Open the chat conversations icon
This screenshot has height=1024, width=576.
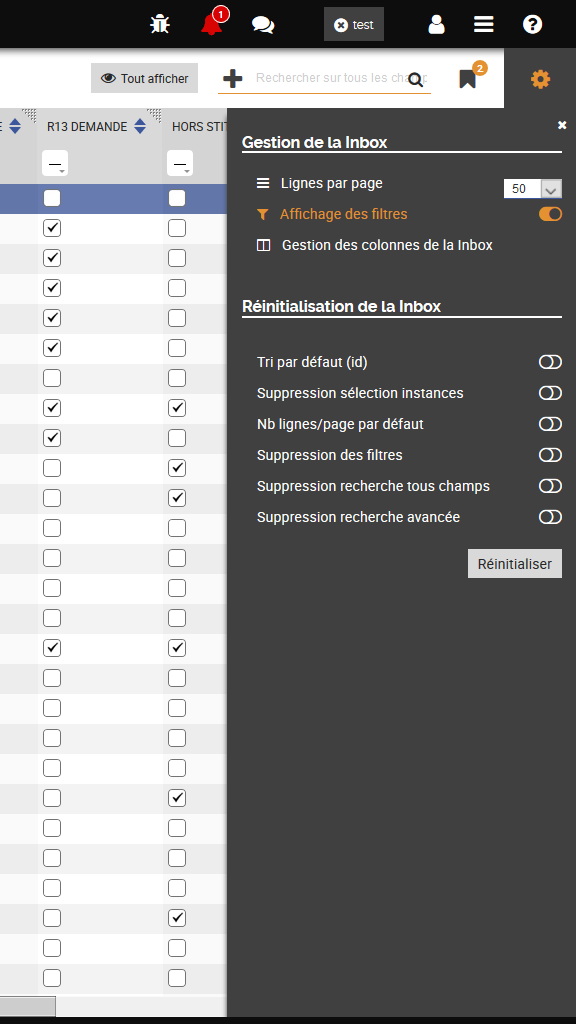(263, 25)
